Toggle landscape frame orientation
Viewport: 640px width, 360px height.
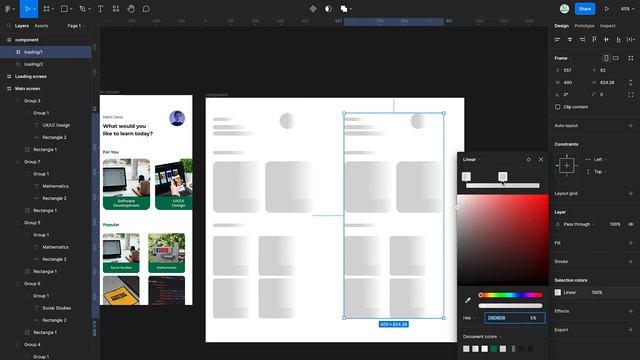click(616, 58)
